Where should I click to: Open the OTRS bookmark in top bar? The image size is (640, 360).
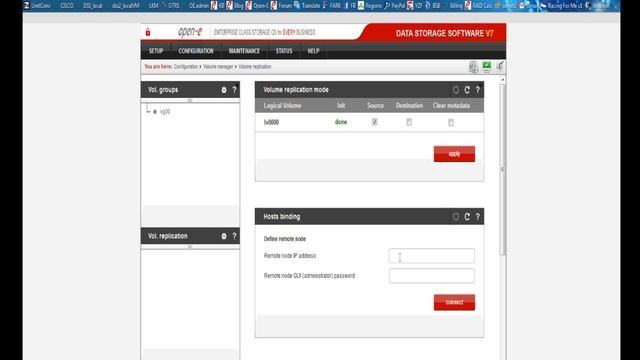(x=171, y=6)
